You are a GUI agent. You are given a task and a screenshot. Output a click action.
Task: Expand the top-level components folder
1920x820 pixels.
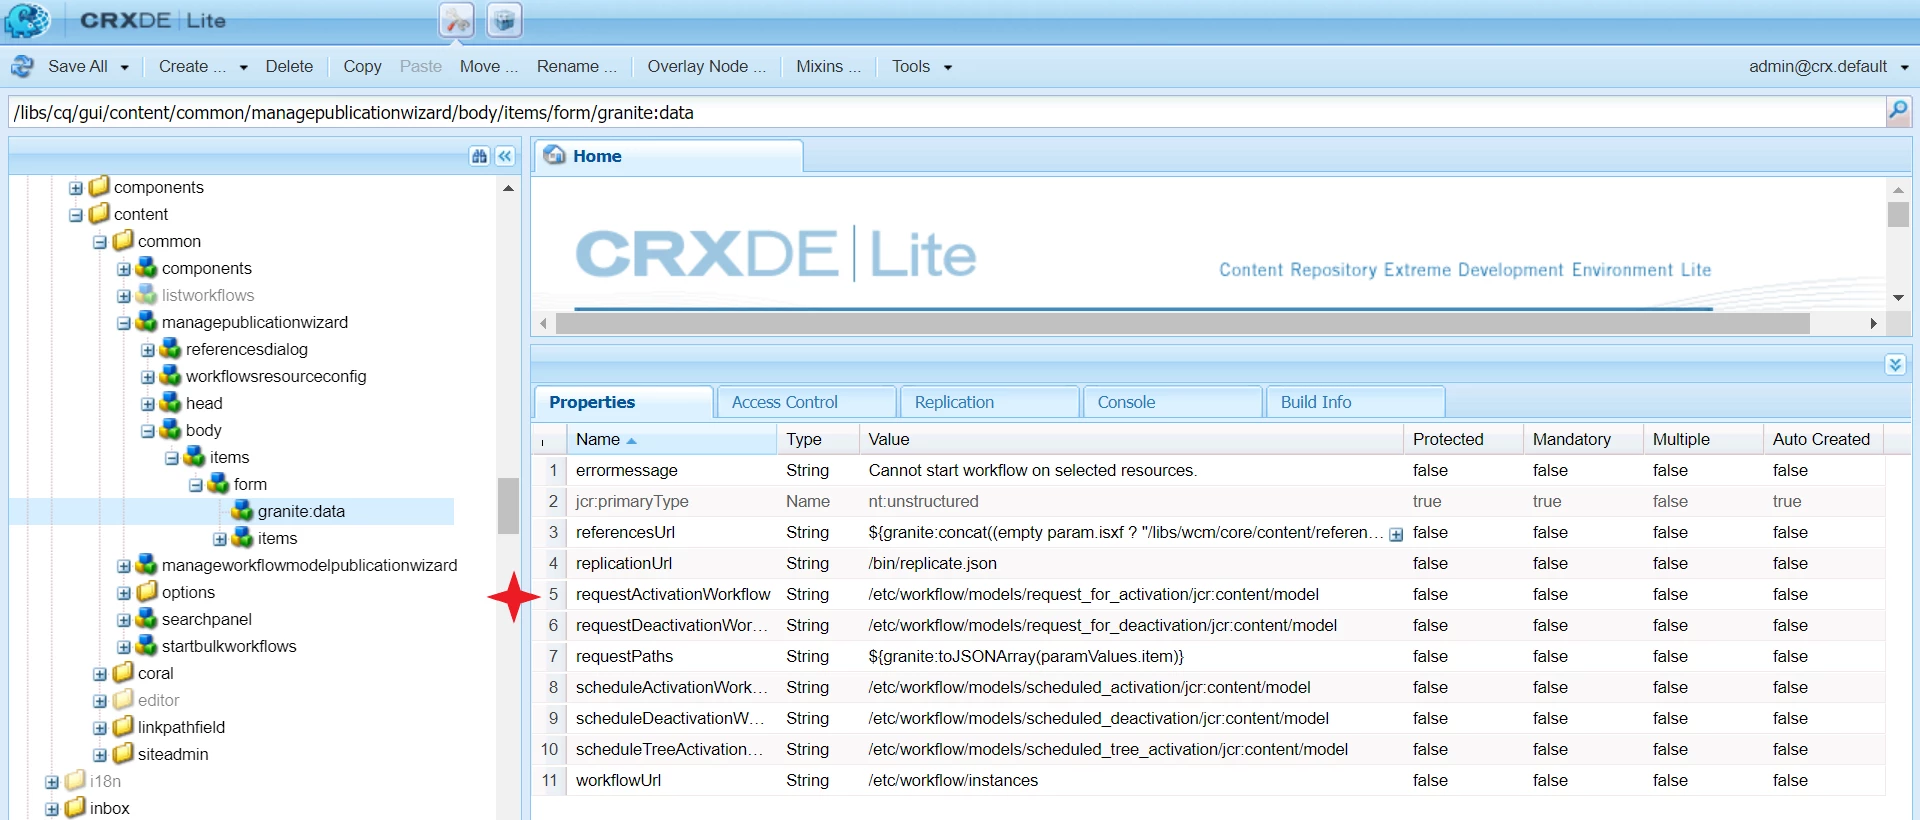pyautogui.click(x=76, y=188)
